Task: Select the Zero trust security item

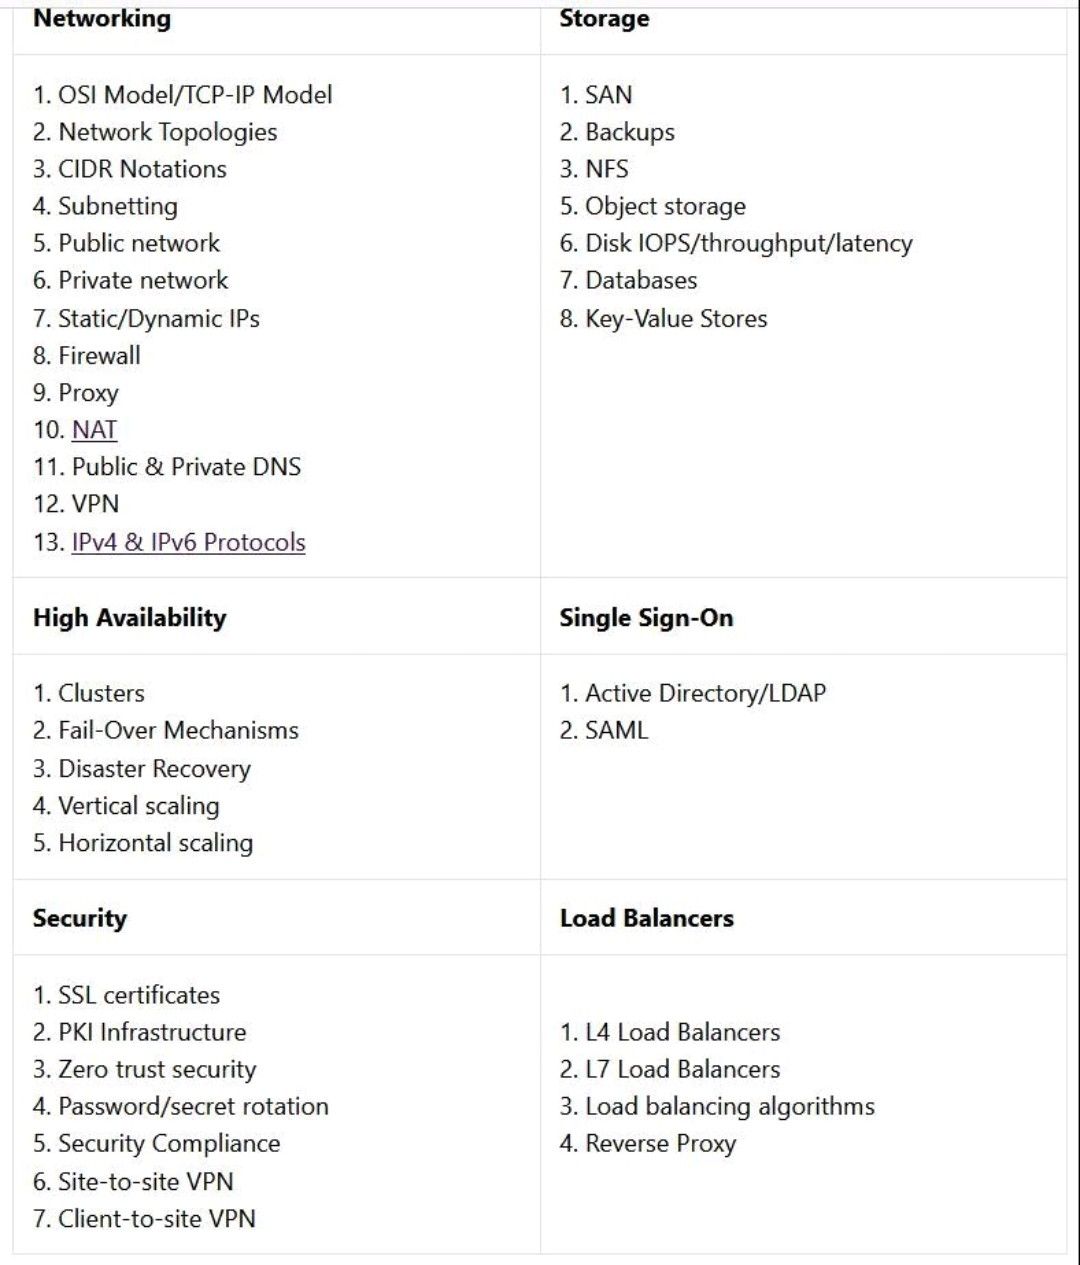Action: pos(145,1069)
